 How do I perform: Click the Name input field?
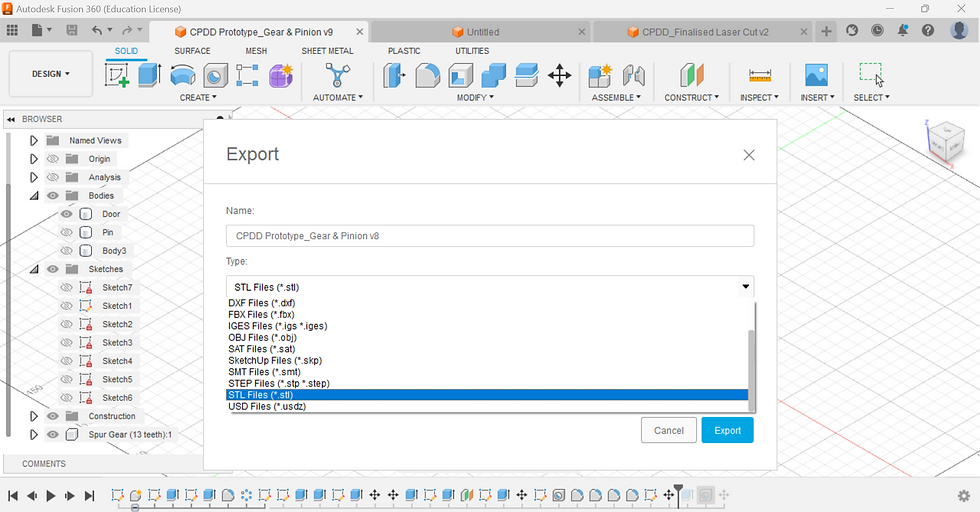pos(490,236)
